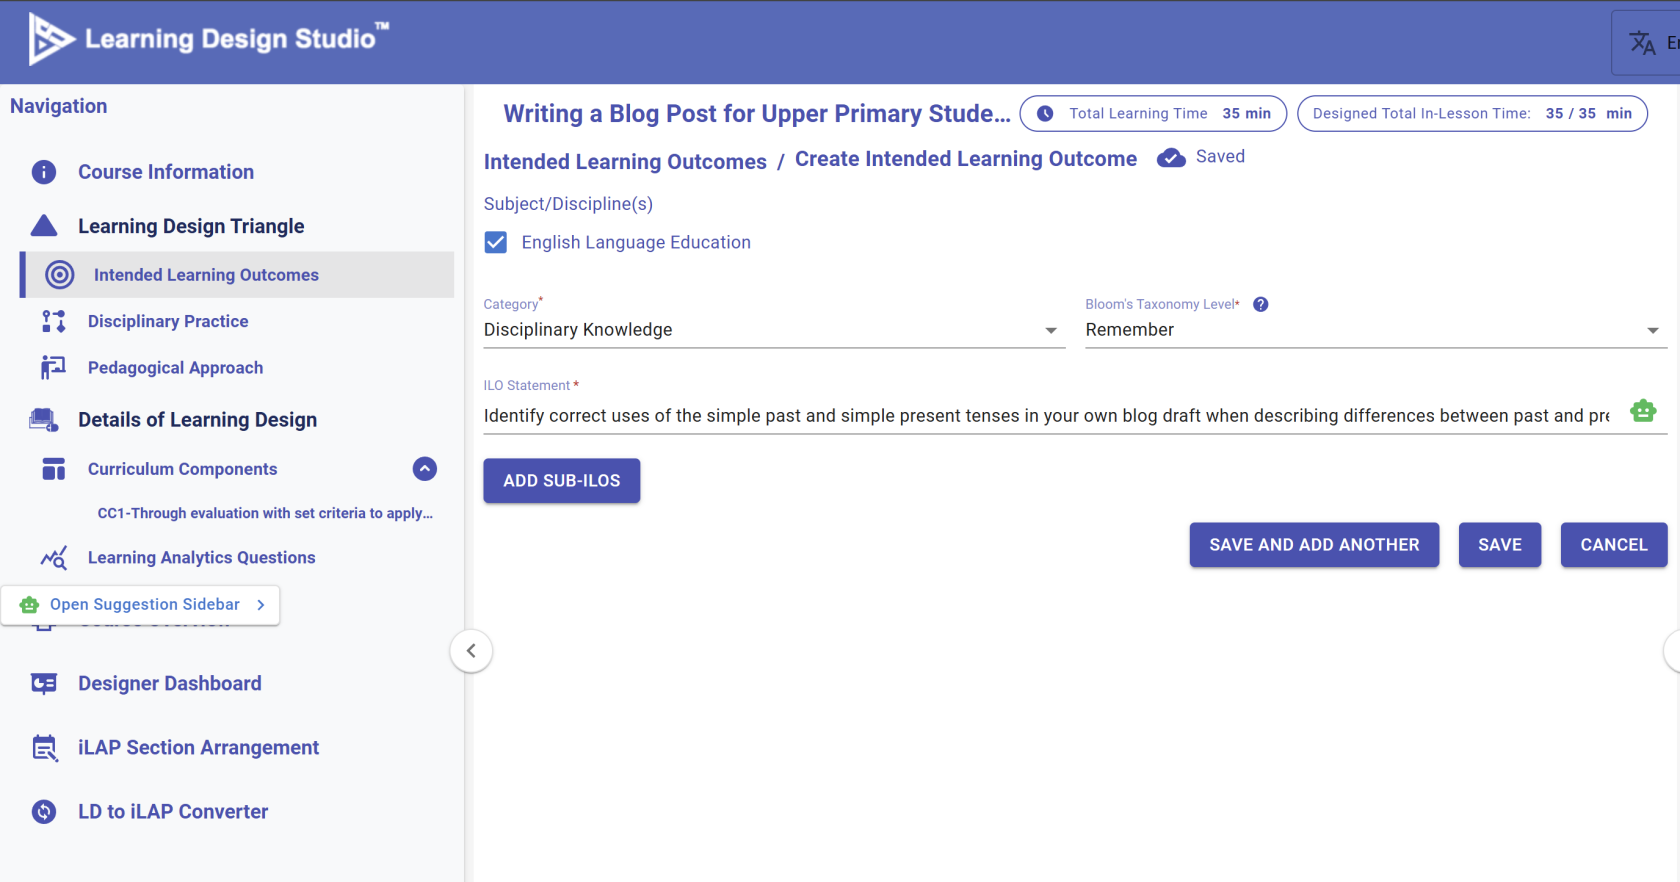Click the Learning Analytics Questions icon
This screenshot has height=882, width=1680.
click(x=54, y=558)
